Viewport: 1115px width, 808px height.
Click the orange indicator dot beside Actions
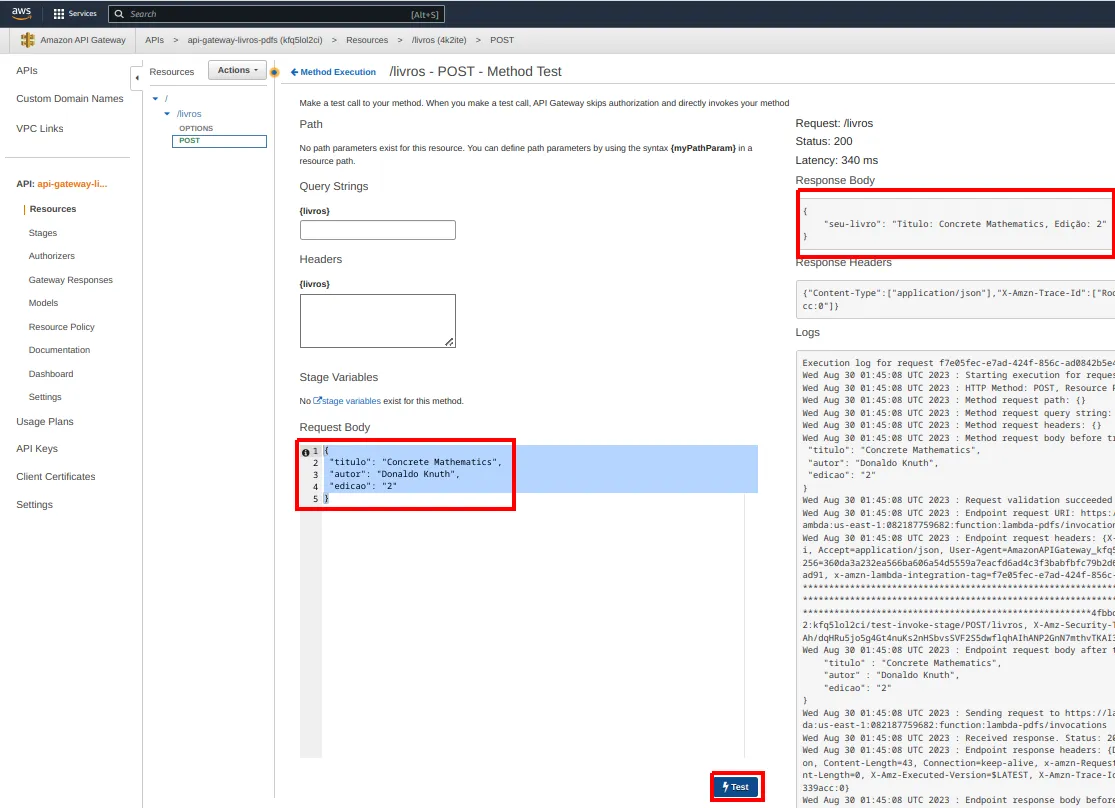pyautogui.click(x=274, y=72)
